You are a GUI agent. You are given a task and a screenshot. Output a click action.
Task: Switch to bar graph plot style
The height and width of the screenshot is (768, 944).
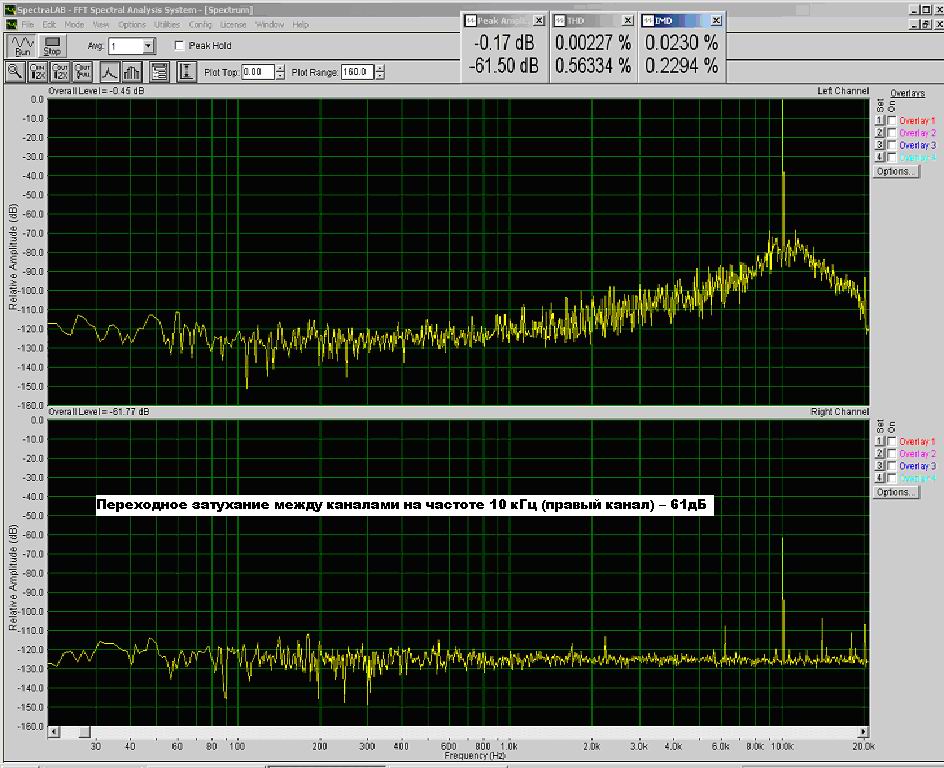[x=131, y=72]
